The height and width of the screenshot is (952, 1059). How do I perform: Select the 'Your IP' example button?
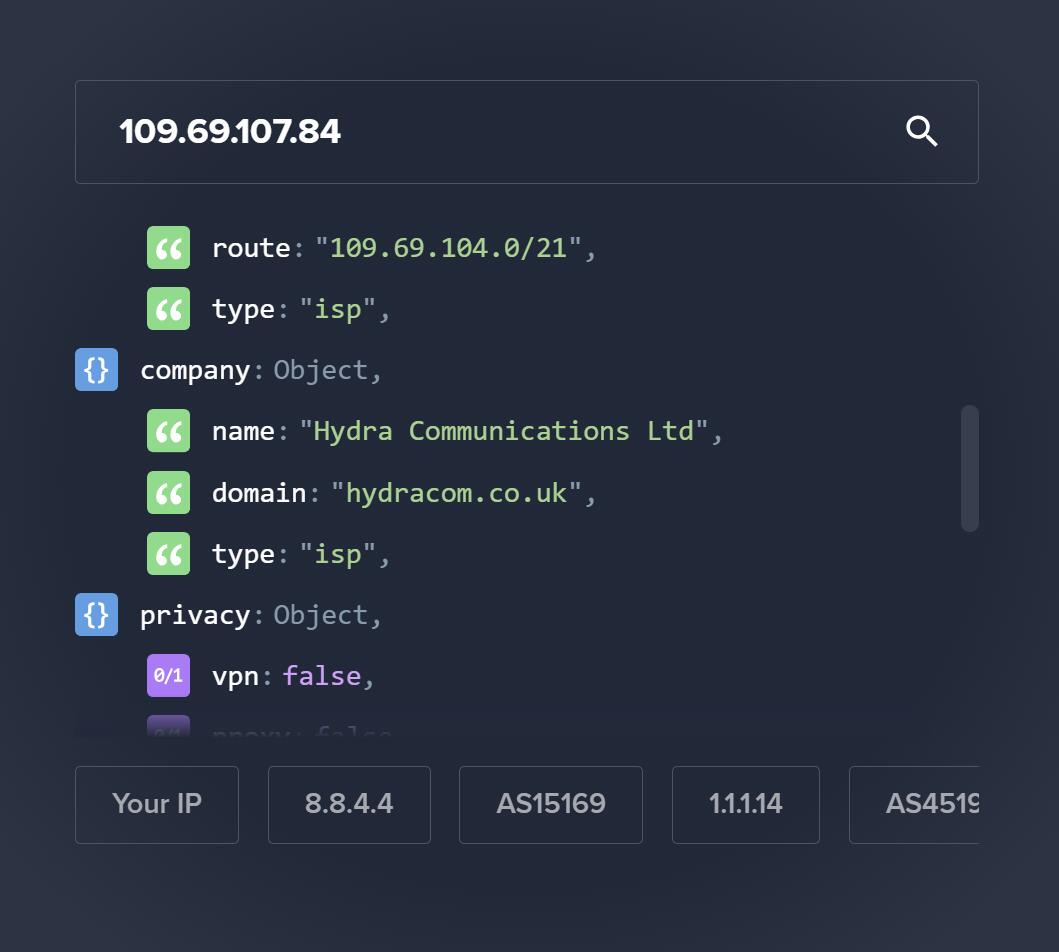pyautogui.click(x=157, y=804)
